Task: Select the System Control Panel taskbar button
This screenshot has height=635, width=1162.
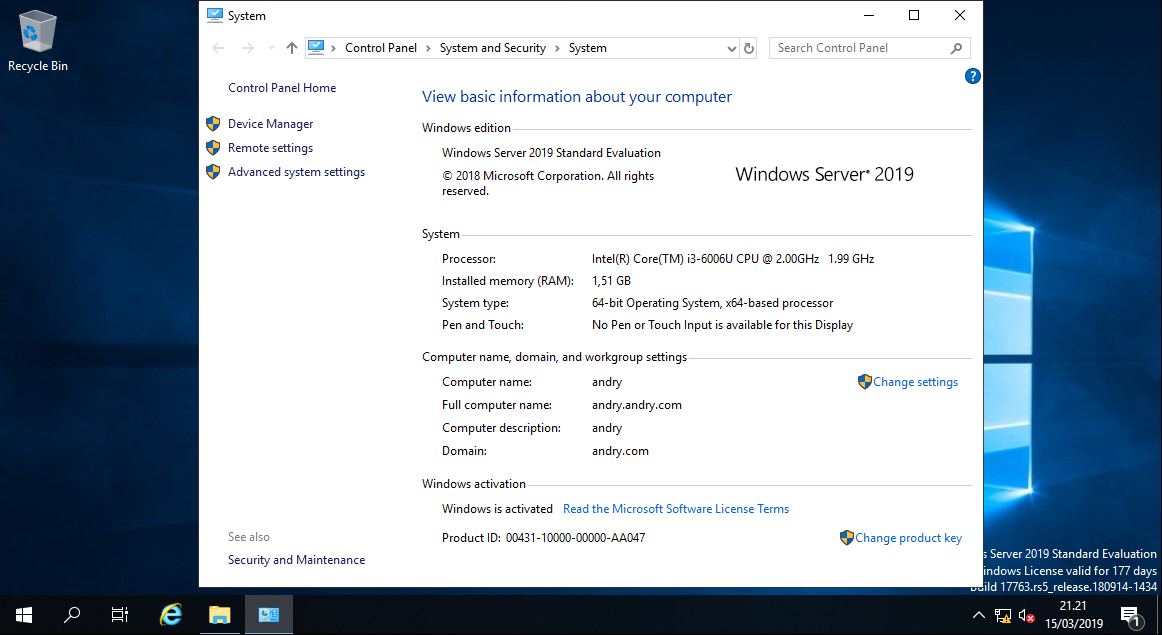Action: pyautogui.click(x=268, y=614)
